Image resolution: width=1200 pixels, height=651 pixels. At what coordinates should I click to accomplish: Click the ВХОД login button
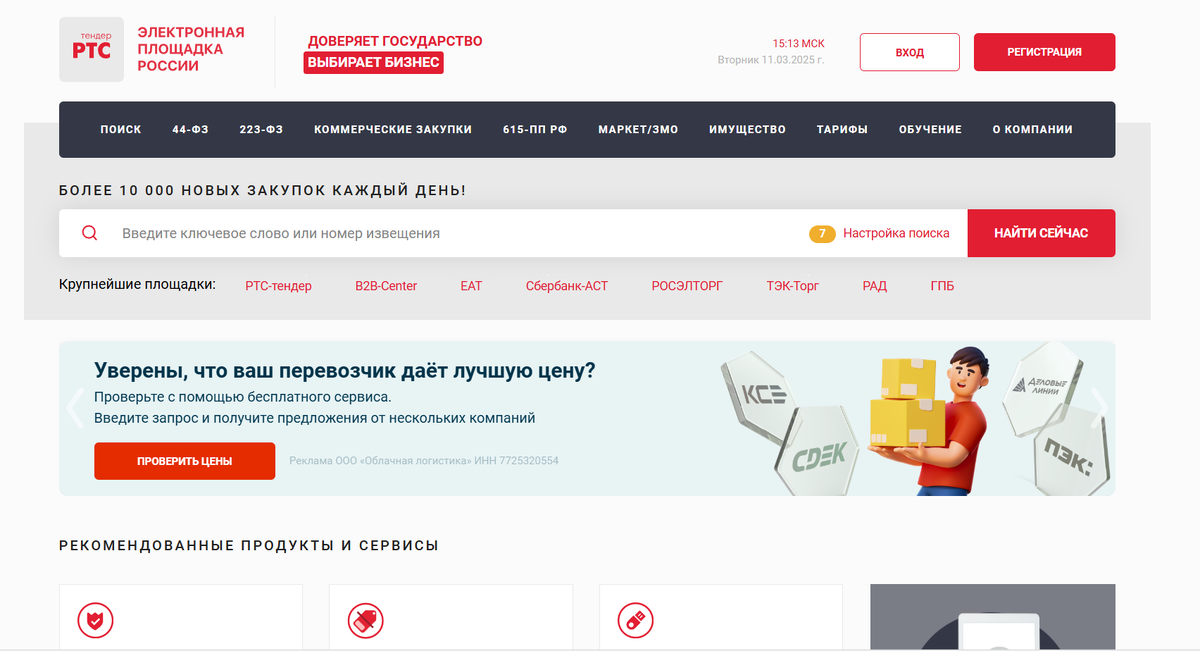click(x=910, y=52)
